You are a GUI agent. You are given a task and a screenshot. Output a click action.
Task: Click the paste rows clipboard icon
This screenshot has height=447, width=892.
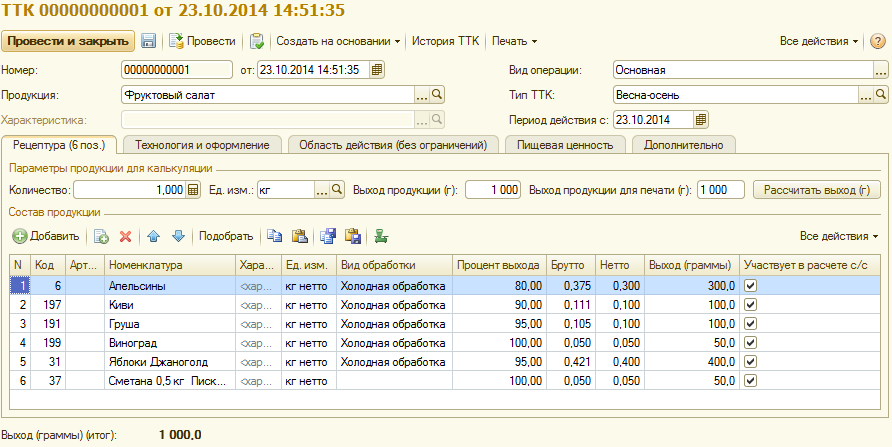pos(300,237)
